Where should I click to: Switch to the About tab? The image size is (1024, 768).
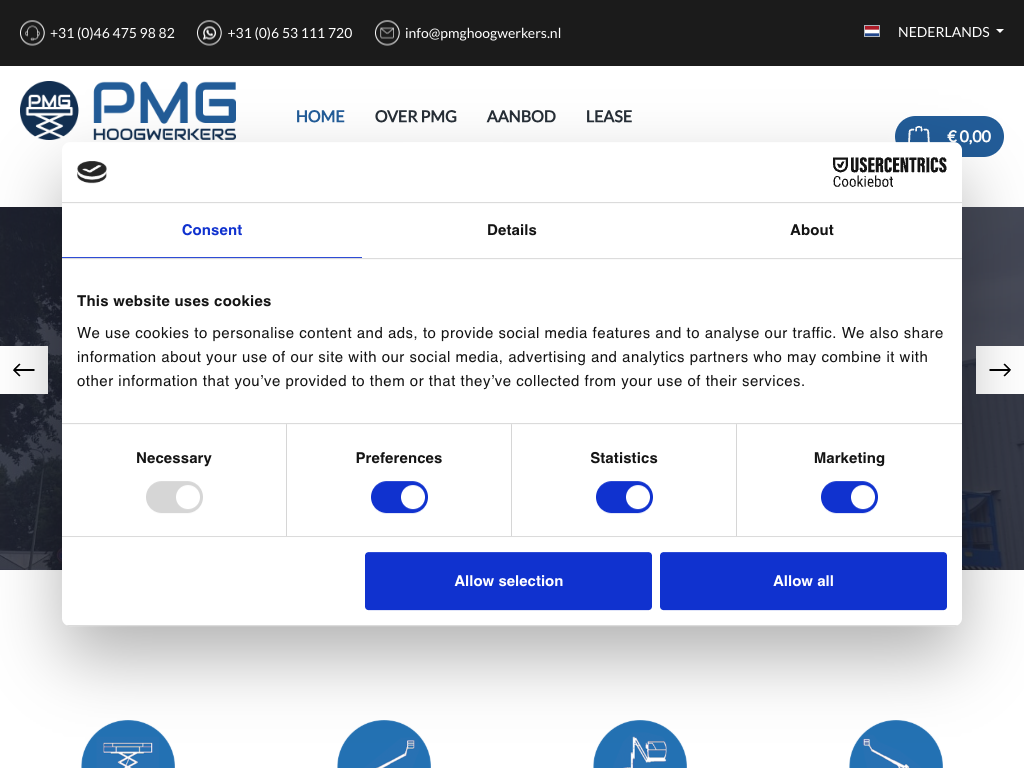click(812, 230)
